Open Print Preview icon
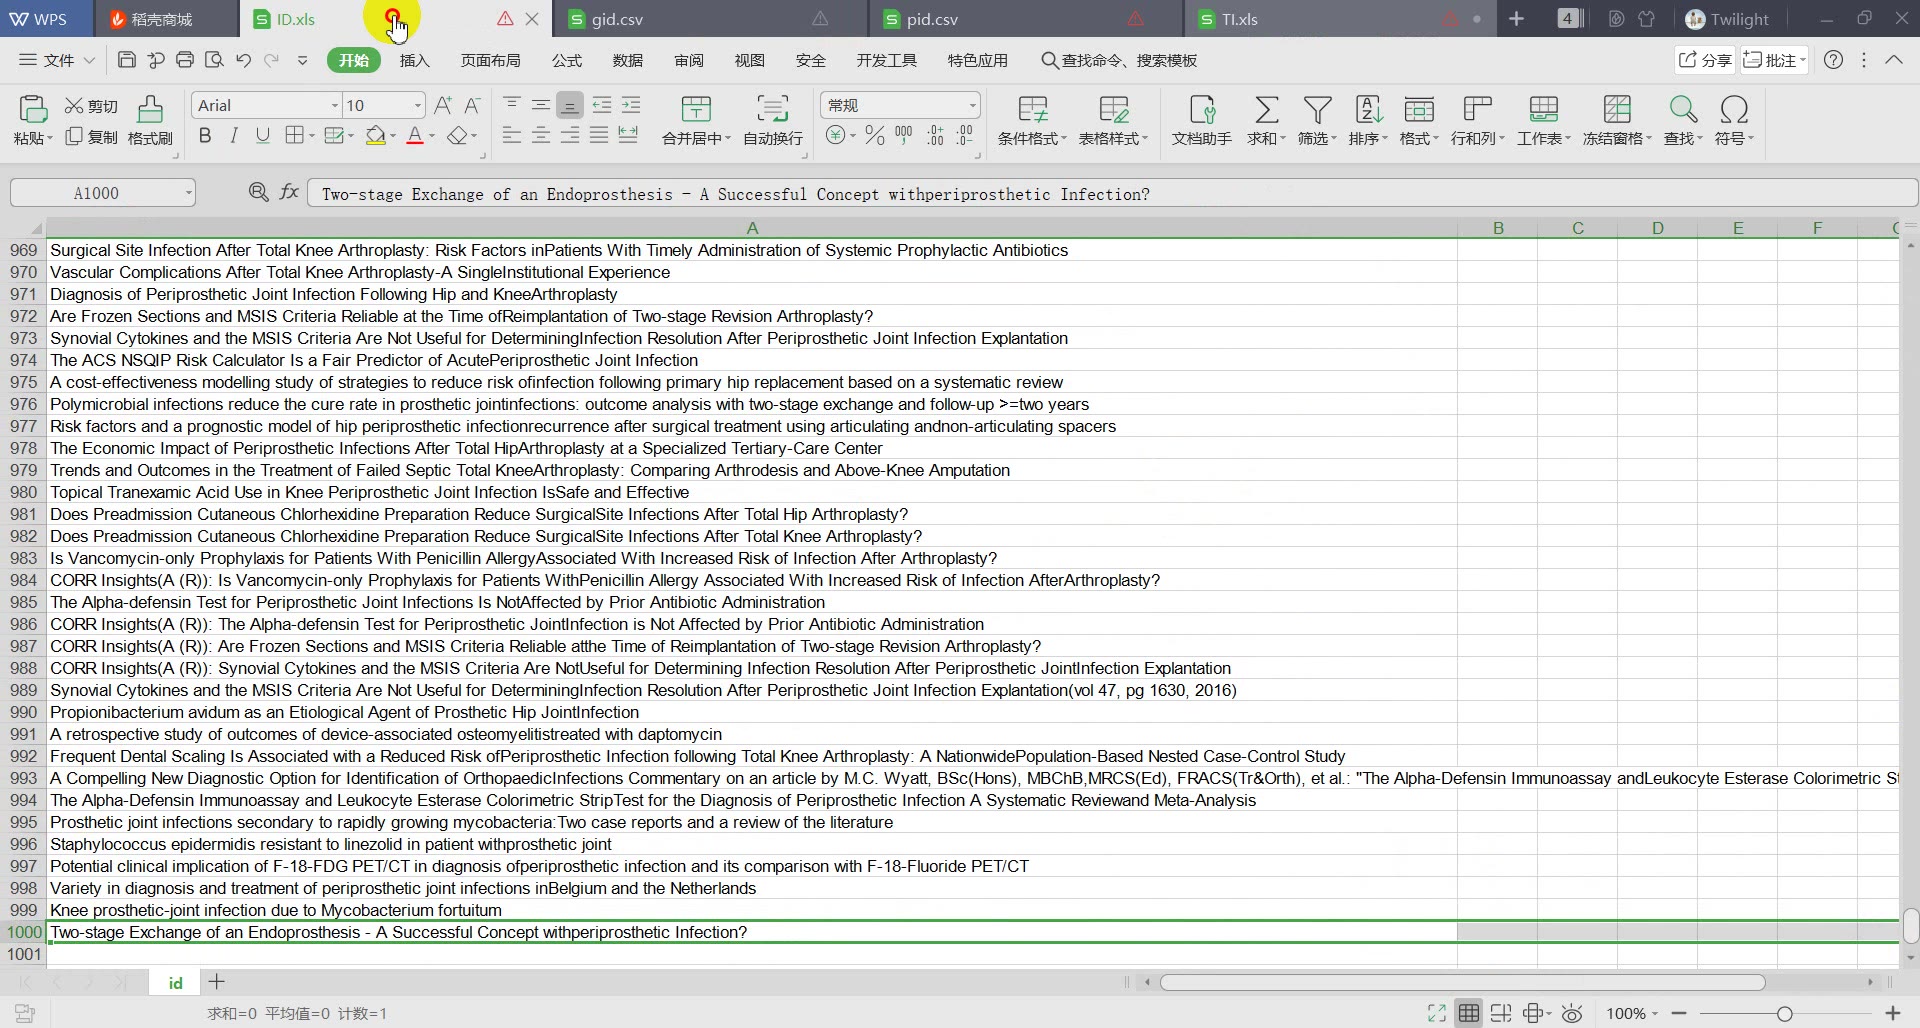 click(214, 60)
